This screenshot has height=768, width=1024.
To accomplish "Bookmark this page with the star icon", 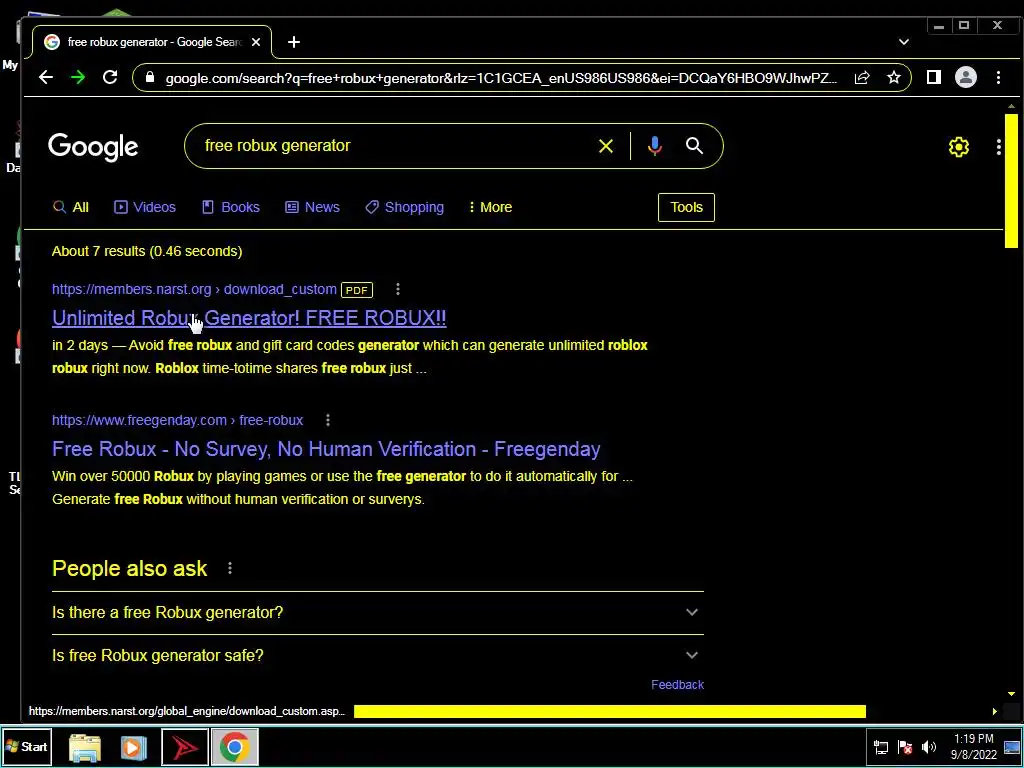I will click(894, 78).
